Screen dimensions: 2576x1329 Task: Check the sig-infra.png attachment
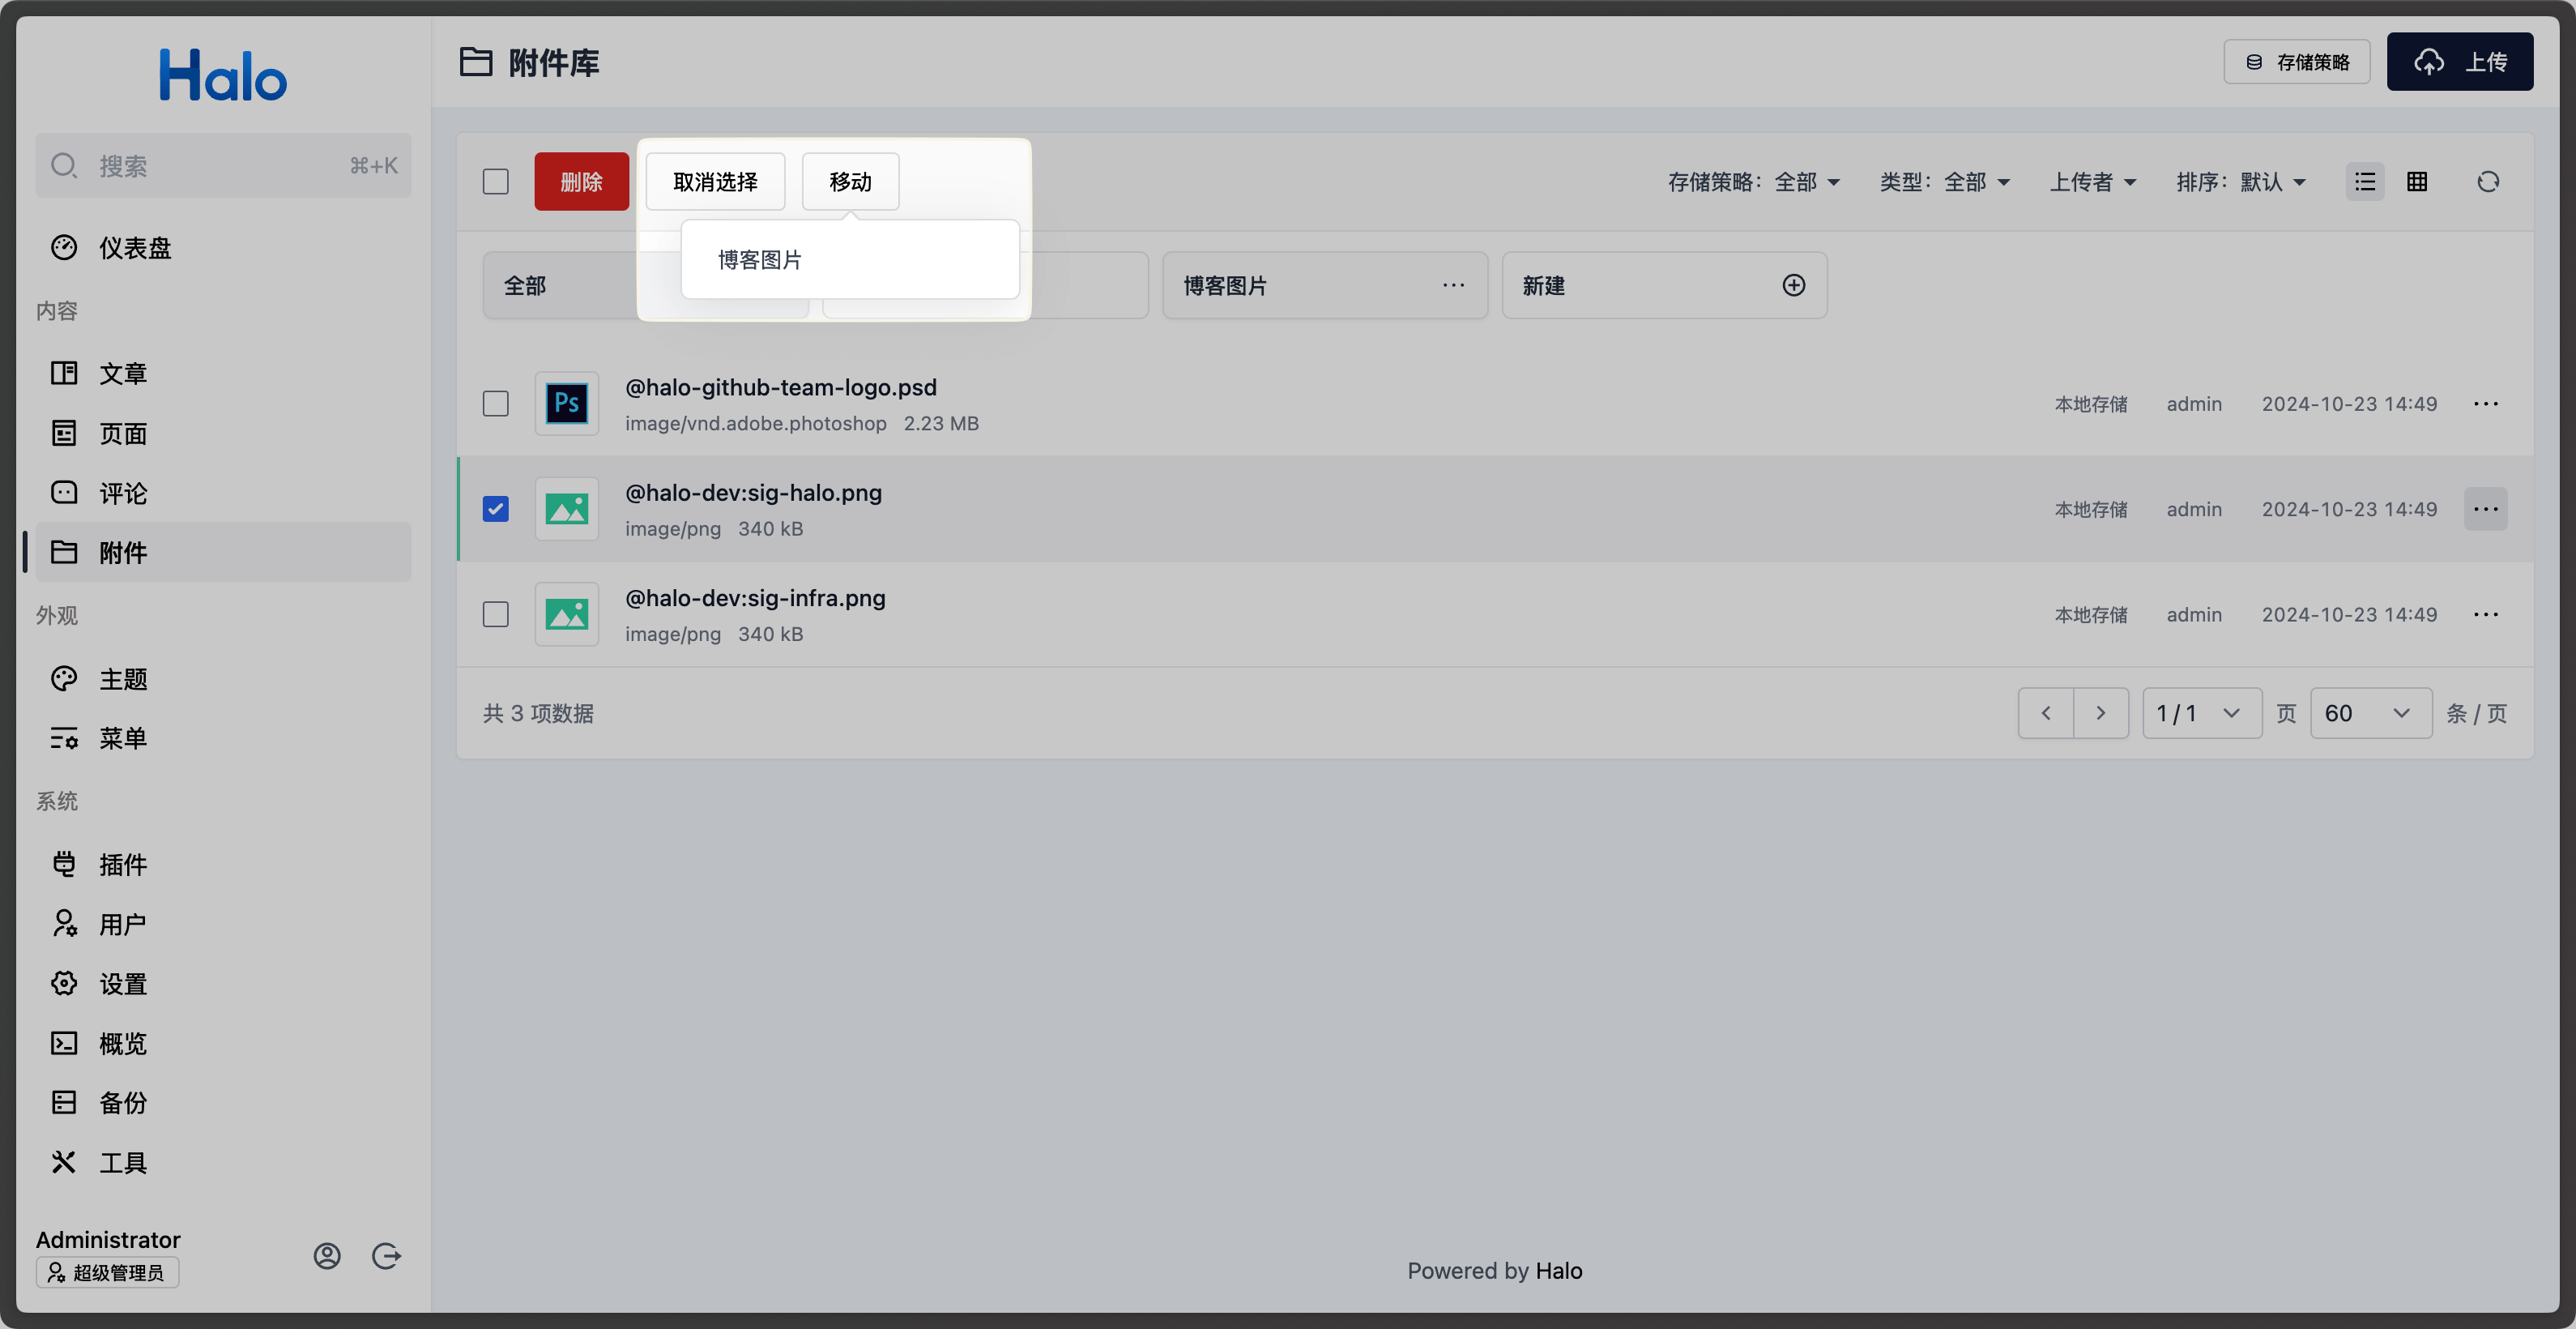point(495,614)
